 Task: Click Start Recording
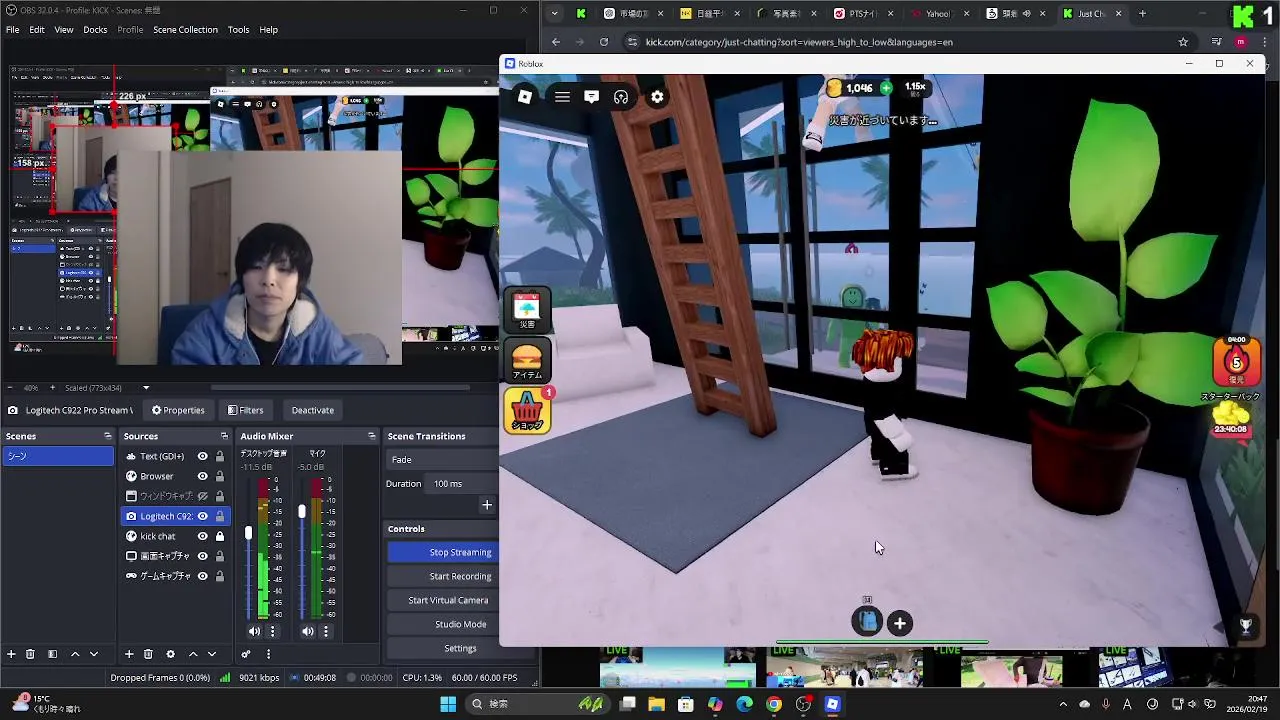441,576
